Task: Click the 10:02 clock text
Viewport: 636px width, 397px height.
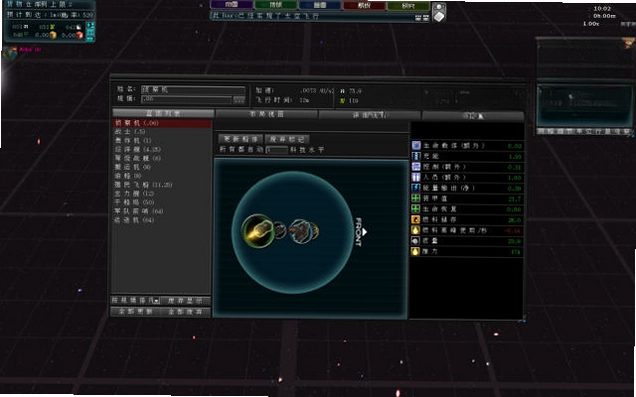Action: coord(602,9)
